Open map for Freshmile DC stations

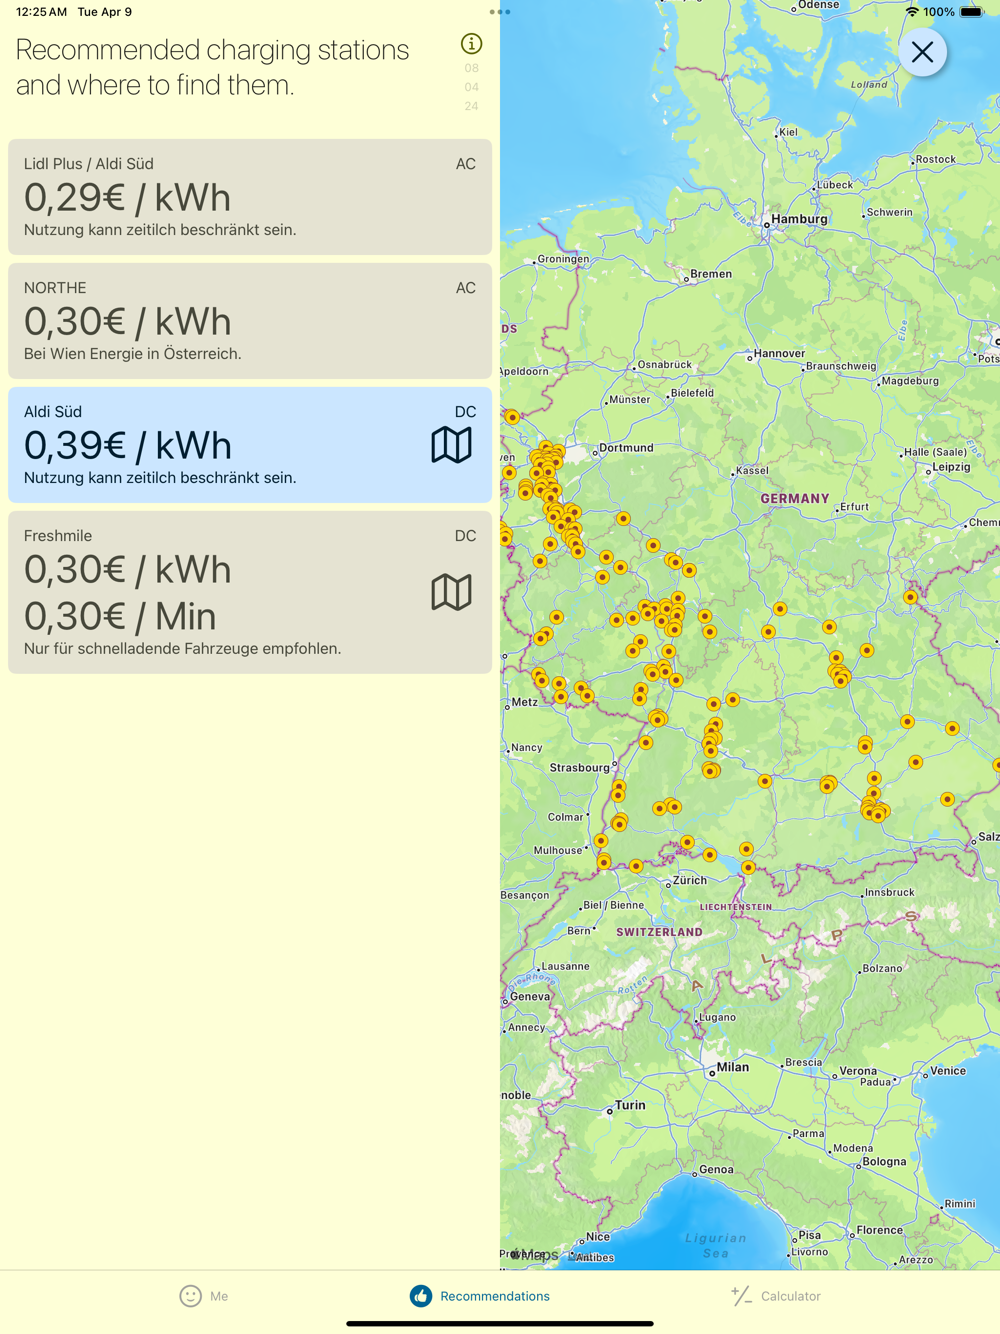click(451, 592)
